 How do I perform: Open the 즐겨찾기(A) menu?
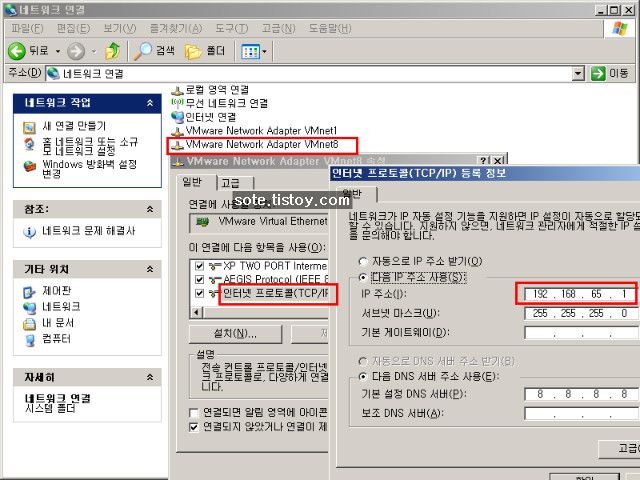pos(176,29)
